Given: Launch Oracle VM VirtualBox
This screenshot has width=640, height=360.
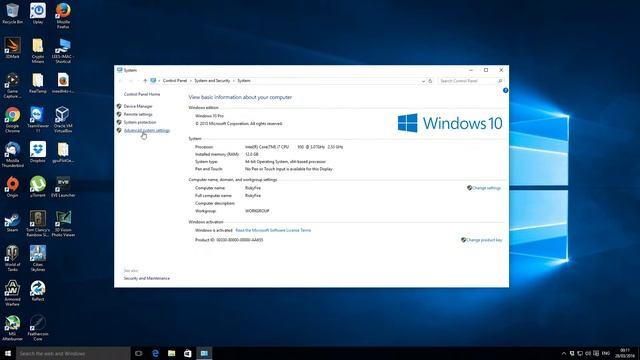Looking at the screenshot, I should (x=63, y=120).
